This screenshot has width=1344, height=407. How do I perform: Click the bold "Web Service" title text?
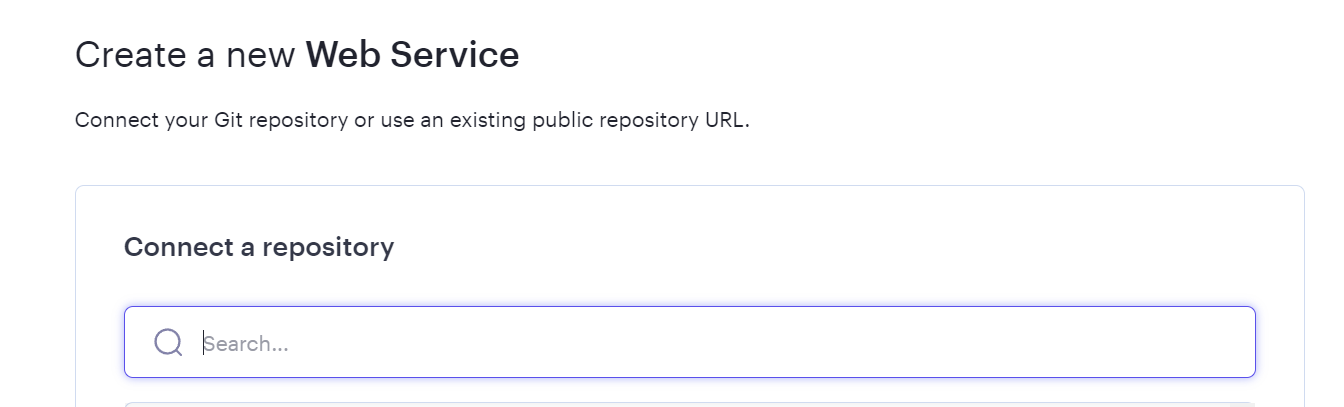(412, 55)
